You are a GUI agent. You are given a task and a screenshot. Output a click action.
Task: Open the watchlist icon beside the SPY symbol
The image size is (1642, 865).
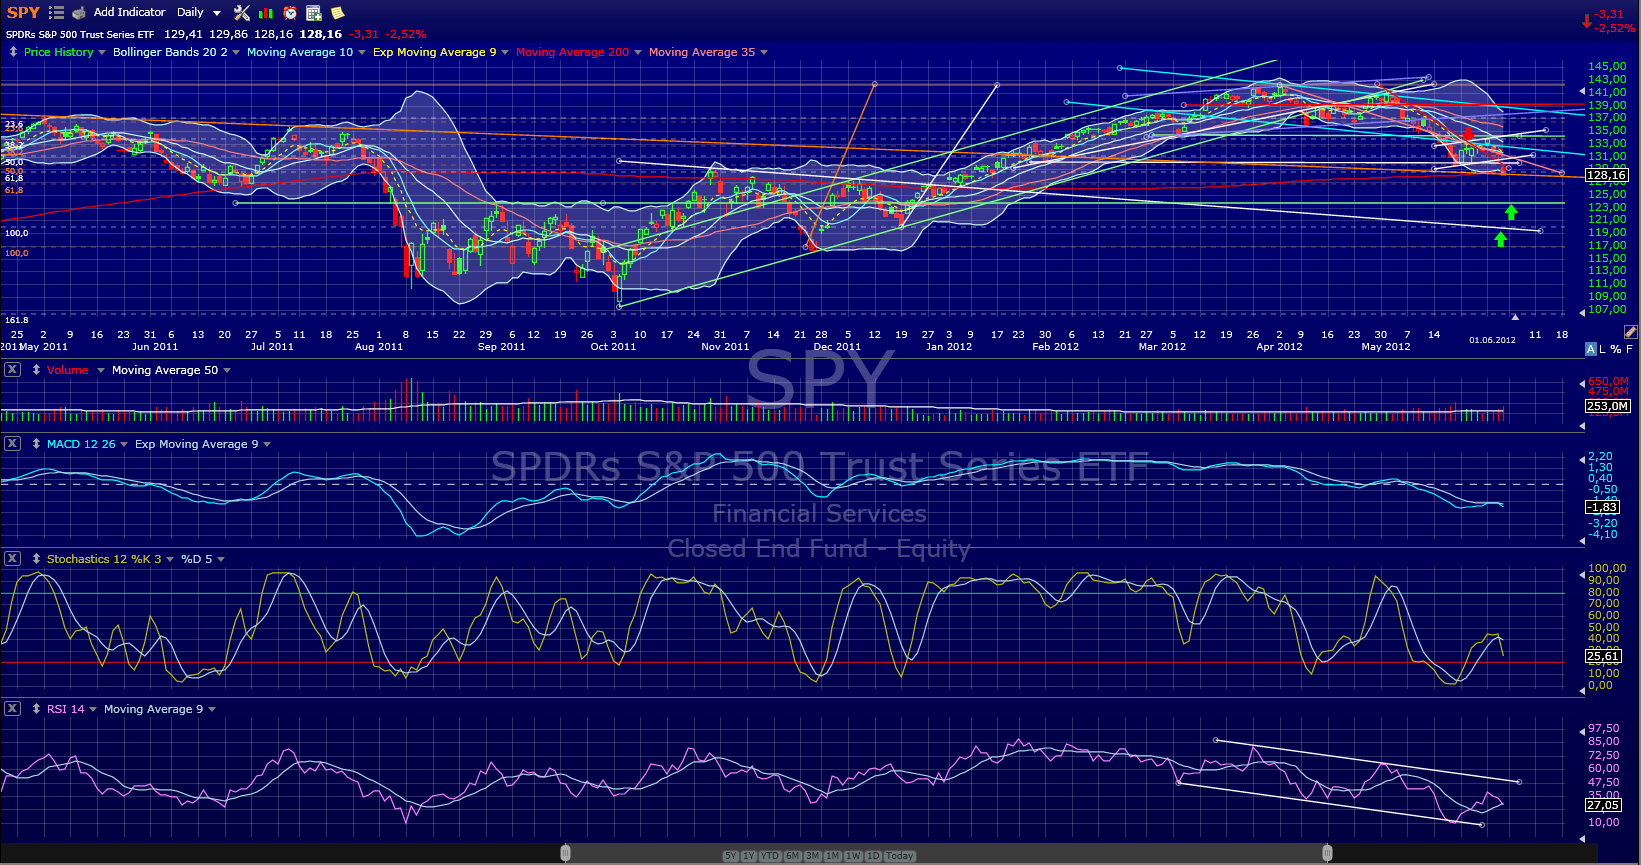click(x=56, y=13)
